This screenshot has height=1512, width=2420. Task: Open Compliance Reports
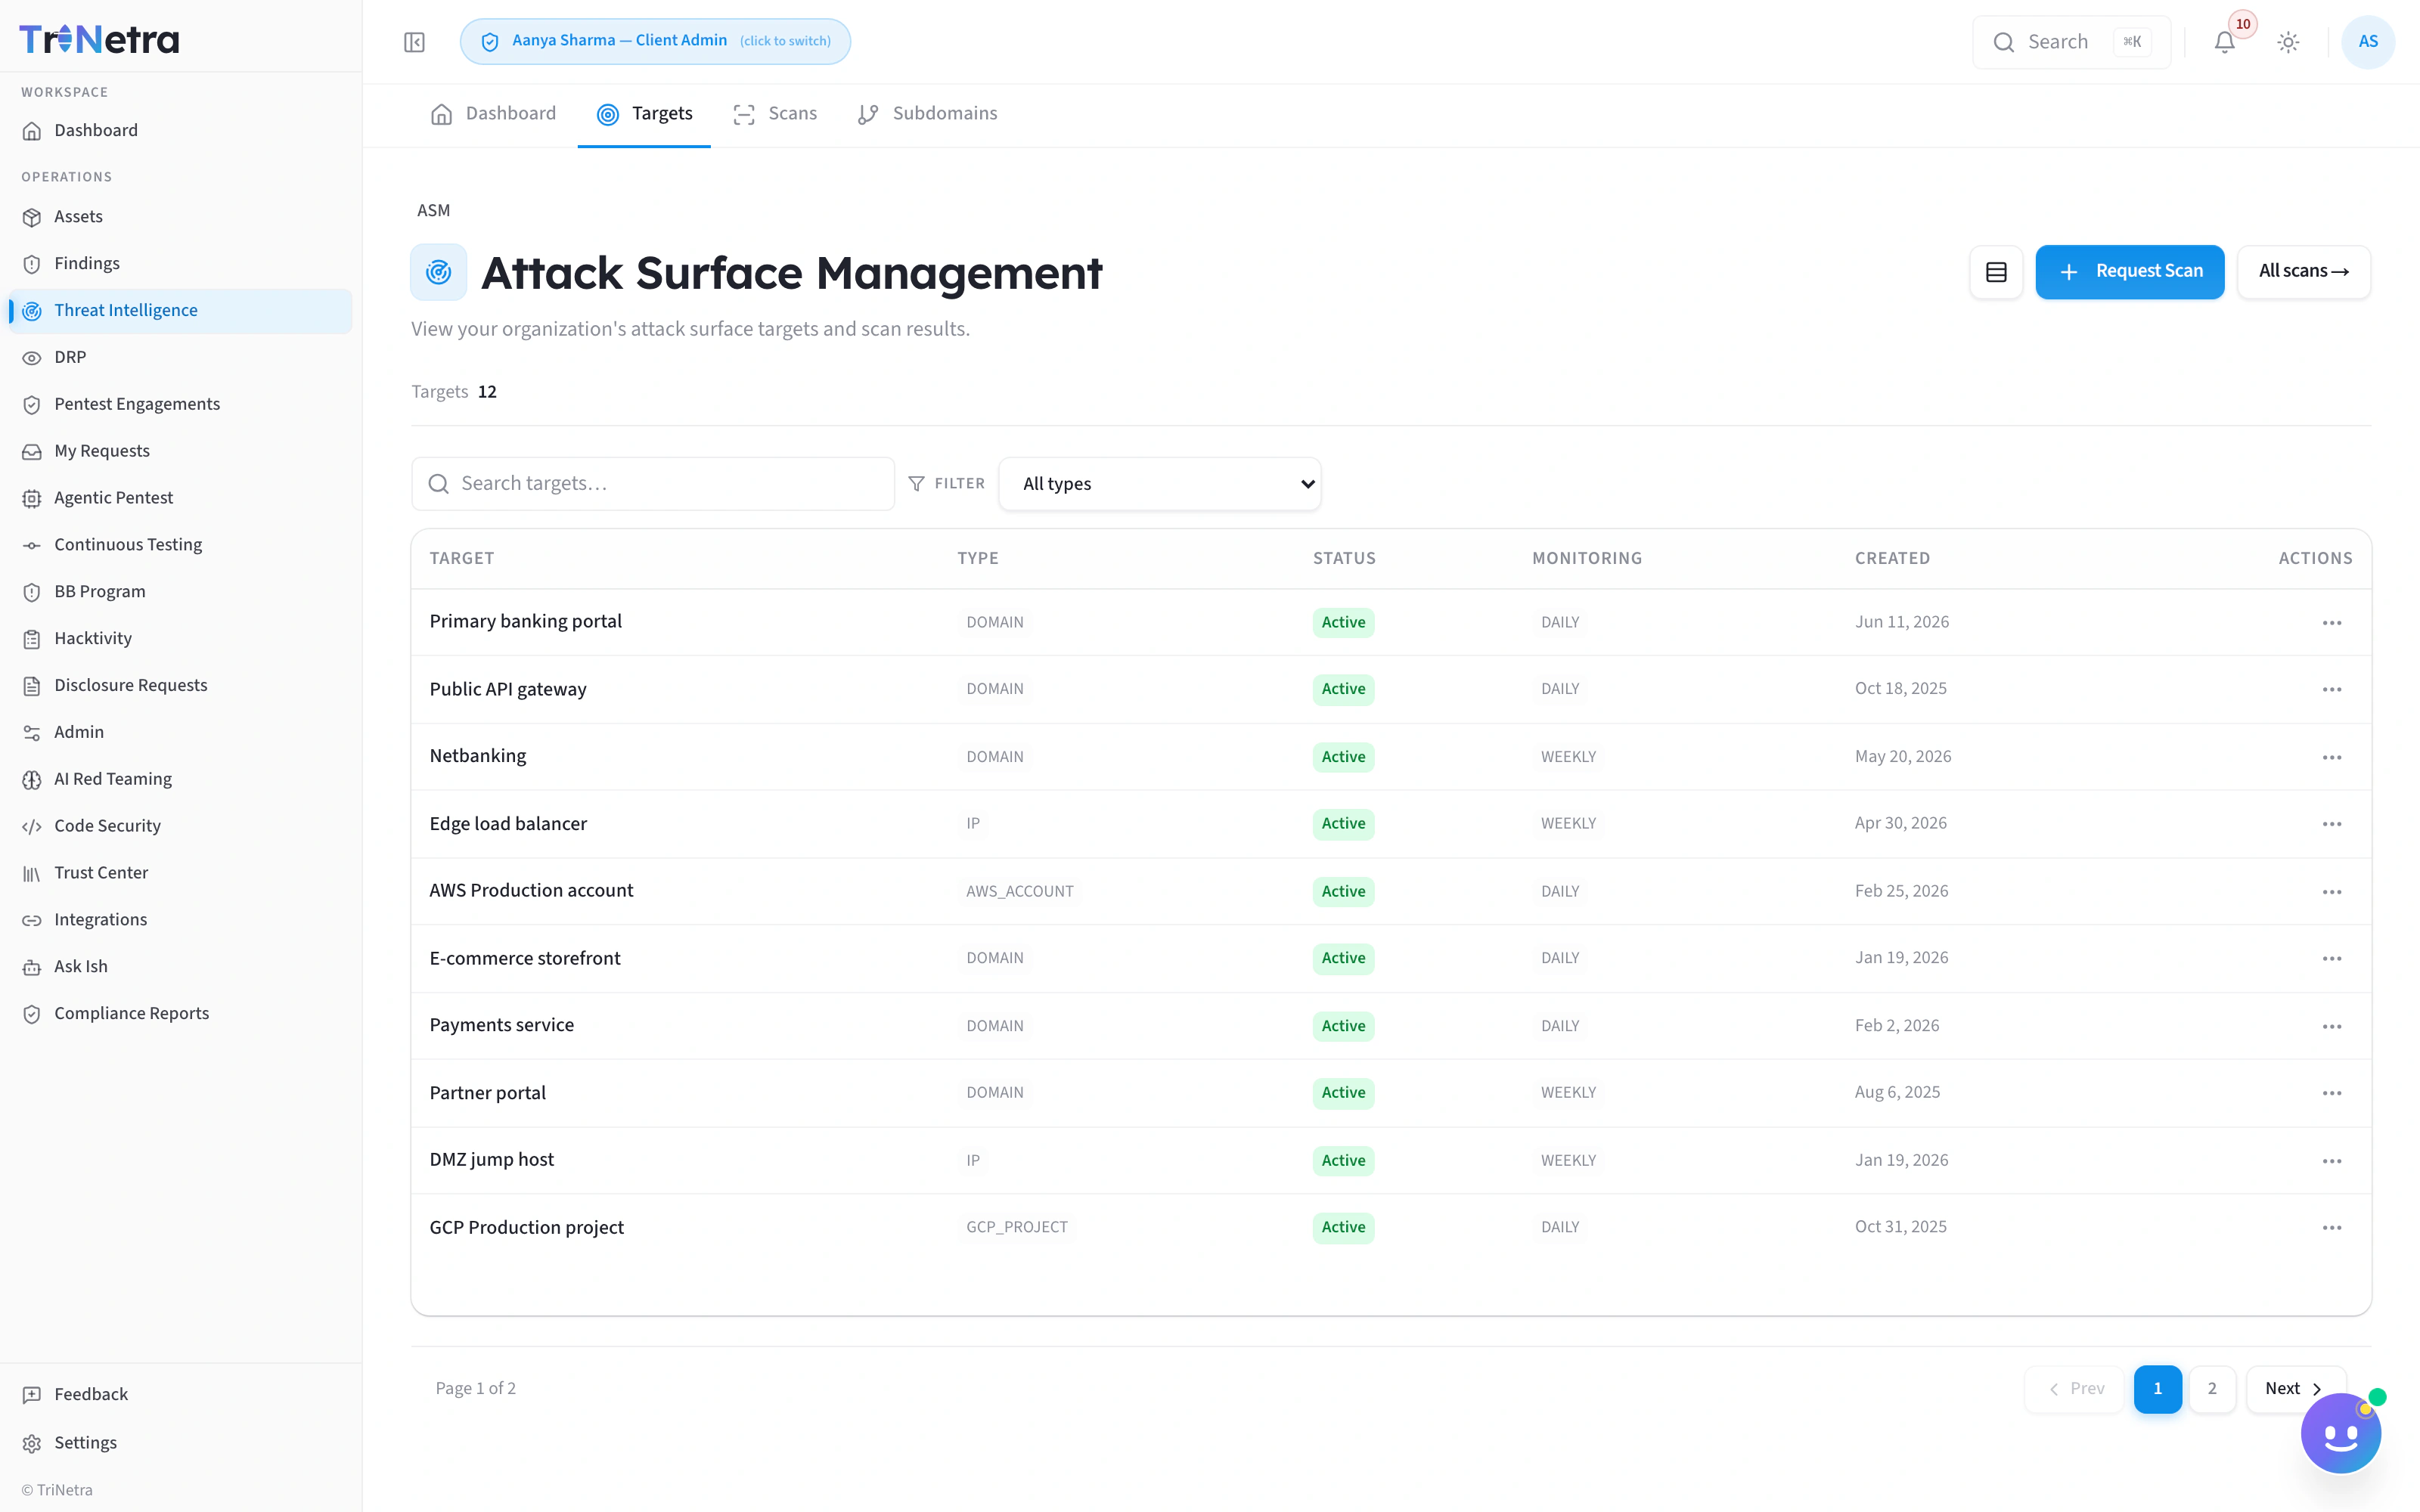(x=180, y=1014)
